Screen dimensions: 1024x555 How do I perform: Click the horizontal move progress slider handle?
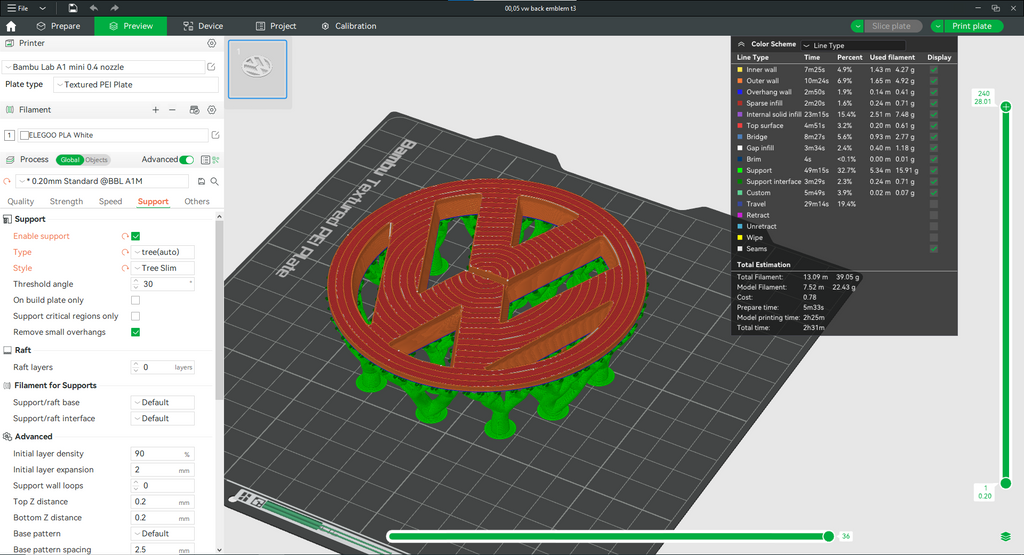click(829, 536)
